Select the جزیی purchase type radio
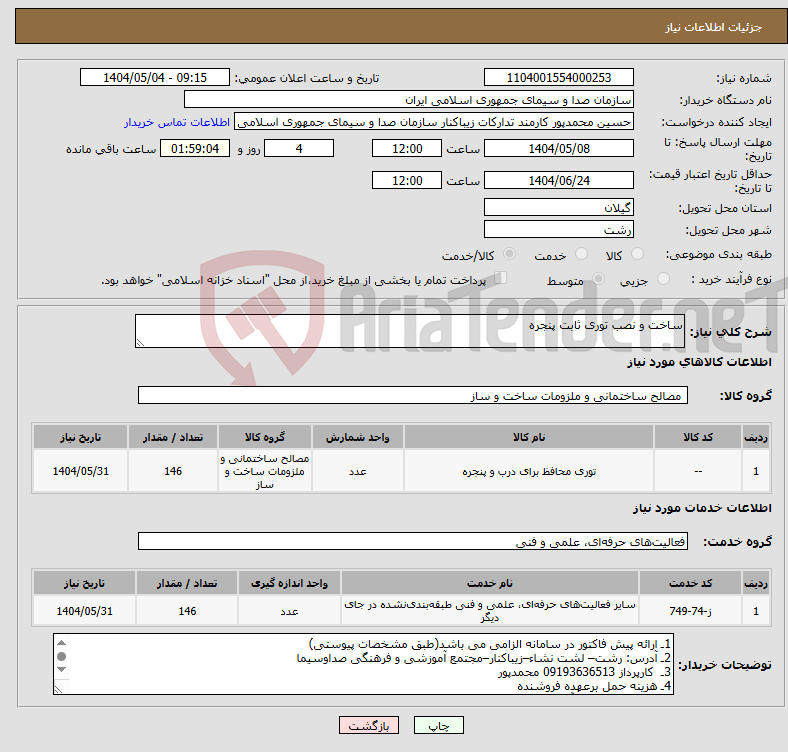 click(663, 278)
